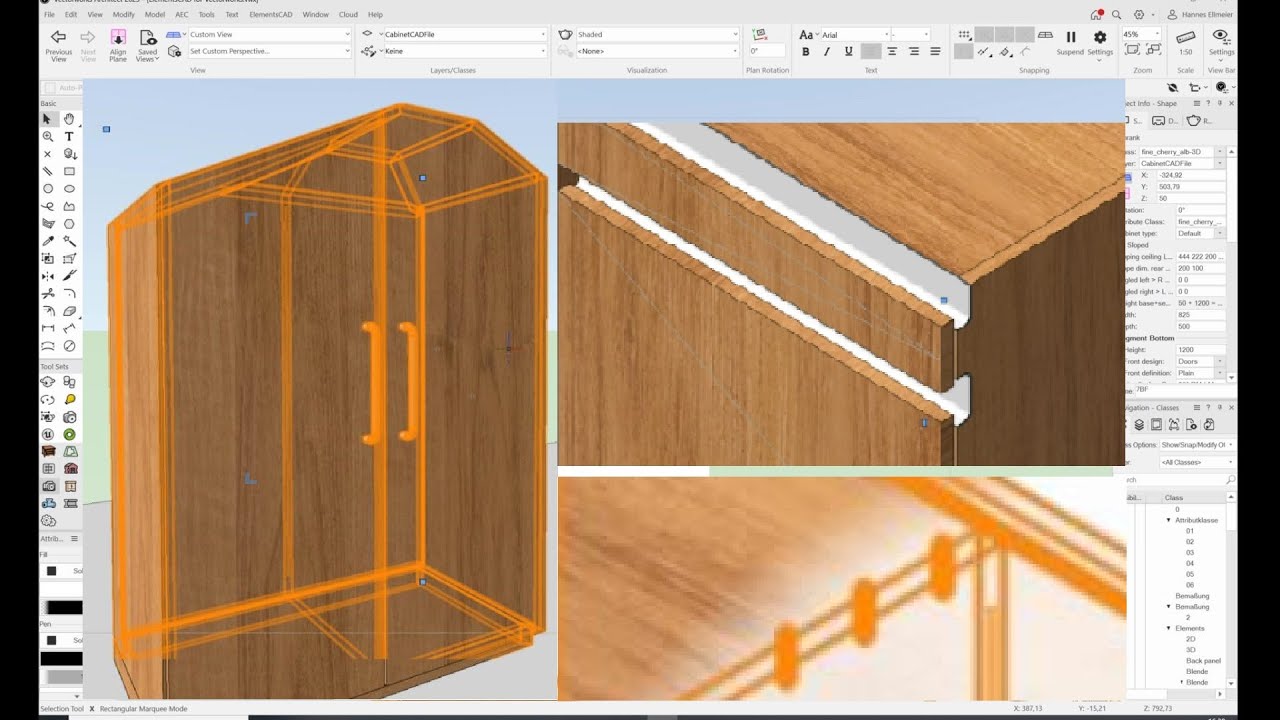Open the Custom View dropdown
The height and width of the screenshot is (720, 1280).
pyautogui.click(x=269, y=34)
